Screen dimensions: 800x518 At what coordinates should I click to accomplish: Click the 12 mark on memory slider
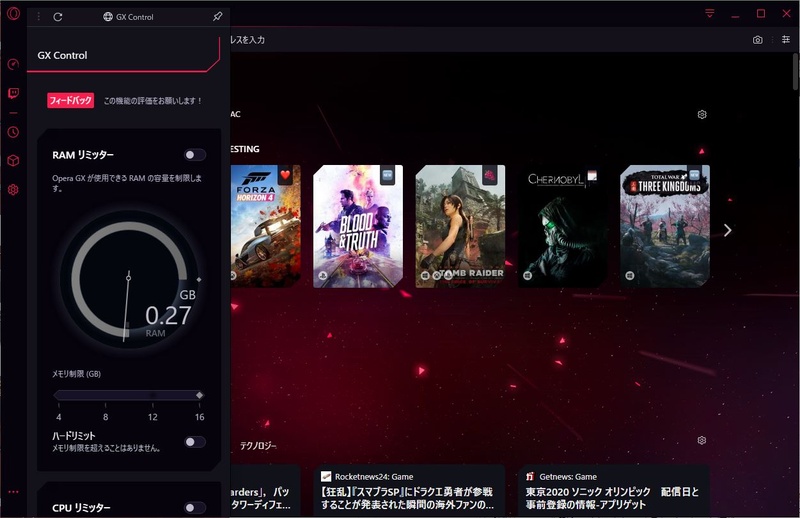click(x=153, y=417)
